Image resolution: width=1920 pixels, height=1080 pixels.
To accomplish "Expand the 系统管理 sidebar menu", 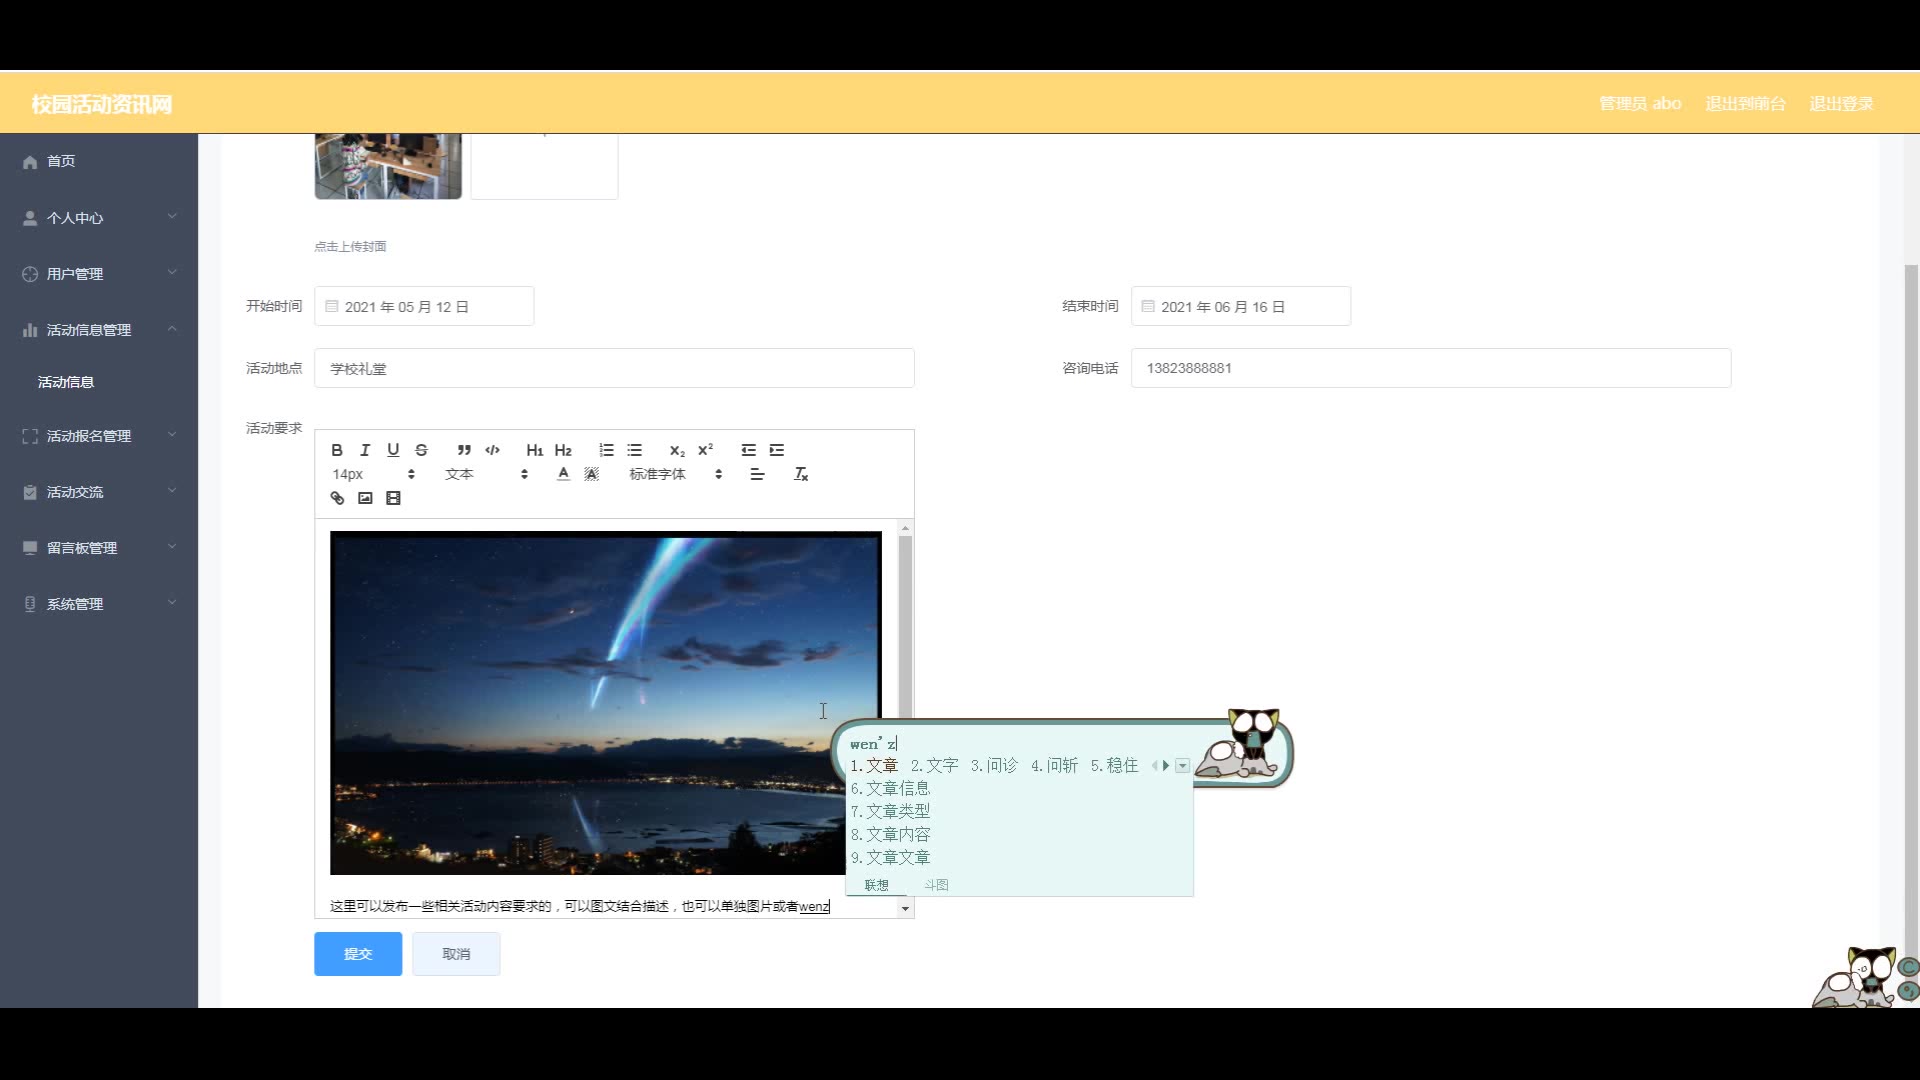I will coord(99,604).
